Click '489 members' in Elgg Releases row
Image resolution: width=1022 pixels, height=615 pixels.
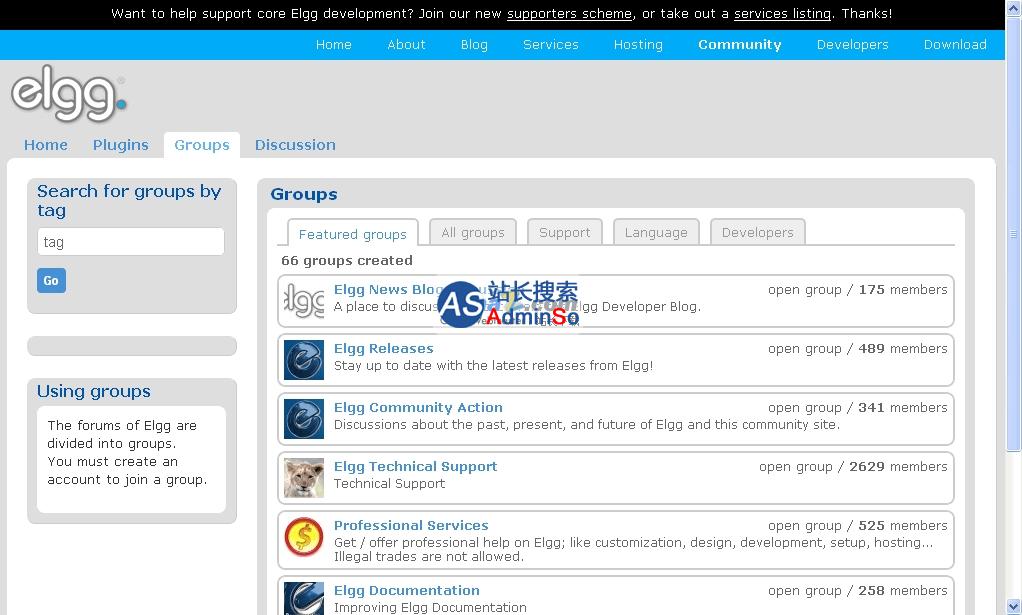[903, 349]
